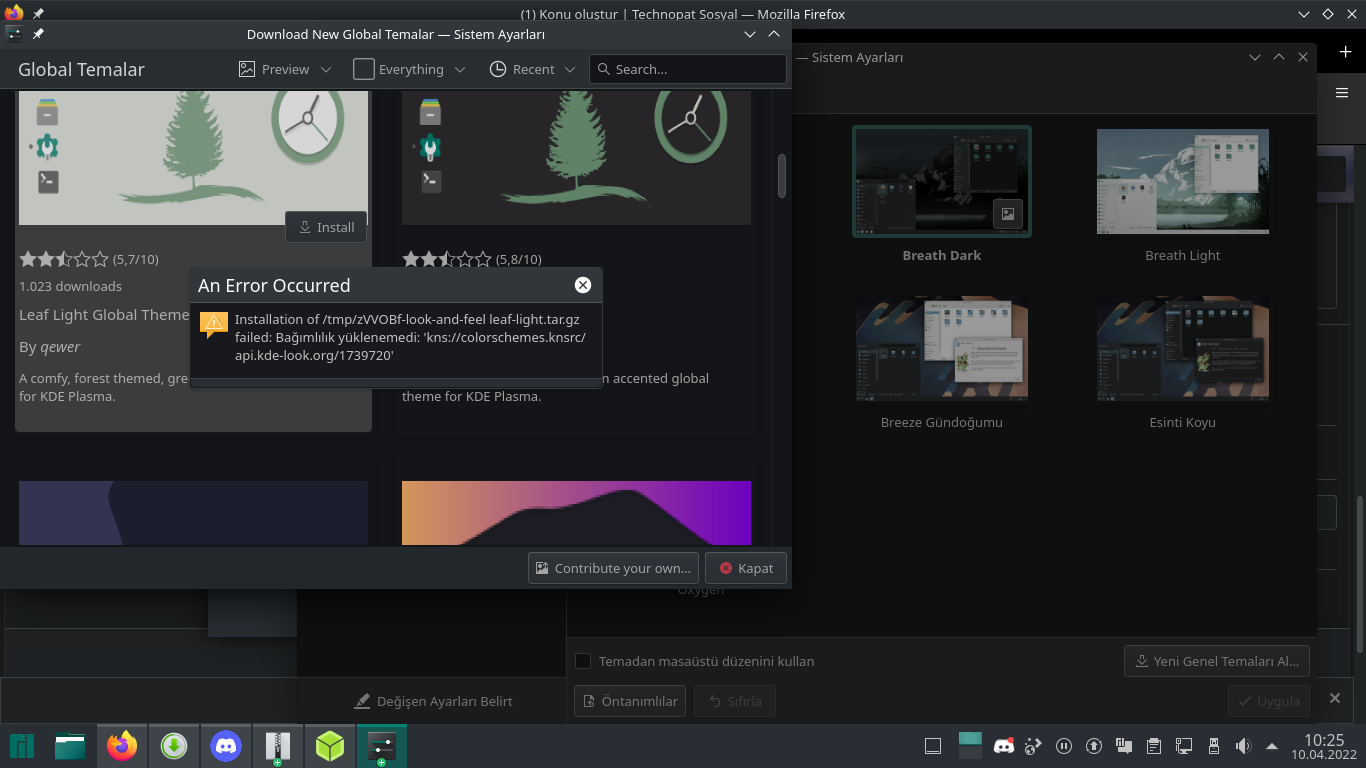1366x768 pixels.
Task: Click the preview image icon on Breath Dark
Action: click(x=1008, y=213)
